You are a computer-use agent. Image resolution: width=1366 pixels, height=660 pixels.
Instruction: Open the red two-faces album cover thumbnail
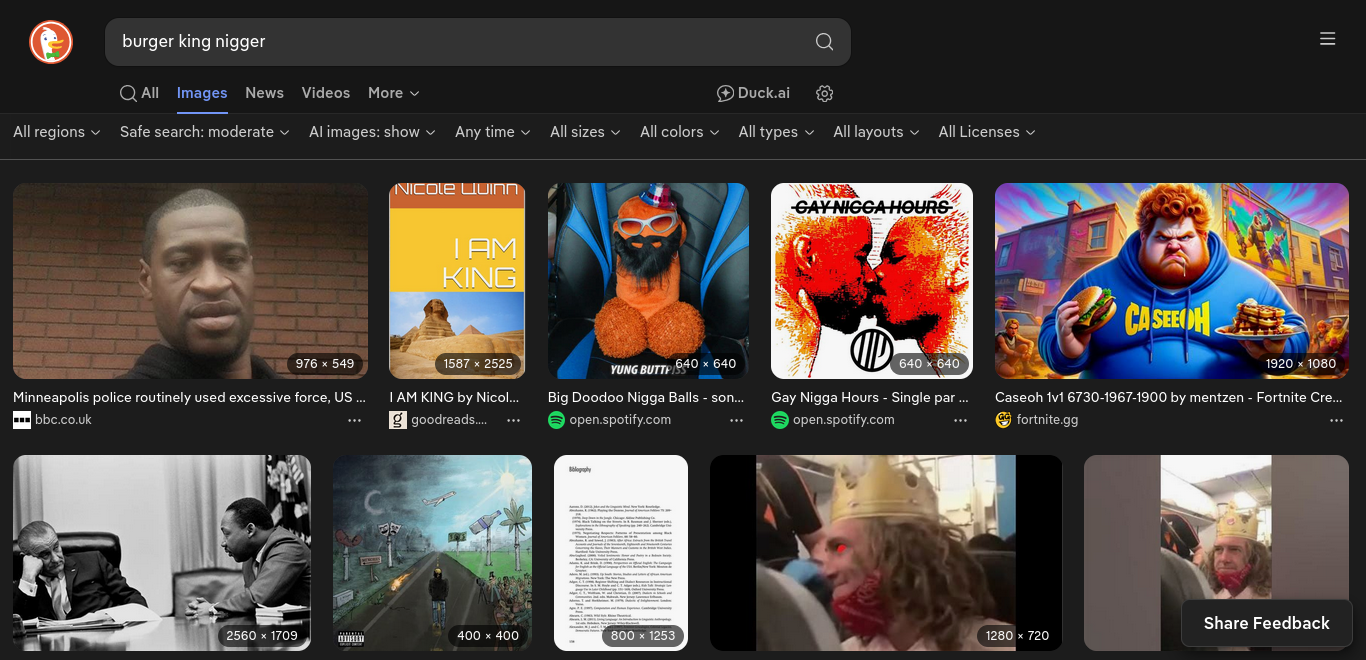coord(872,281)
